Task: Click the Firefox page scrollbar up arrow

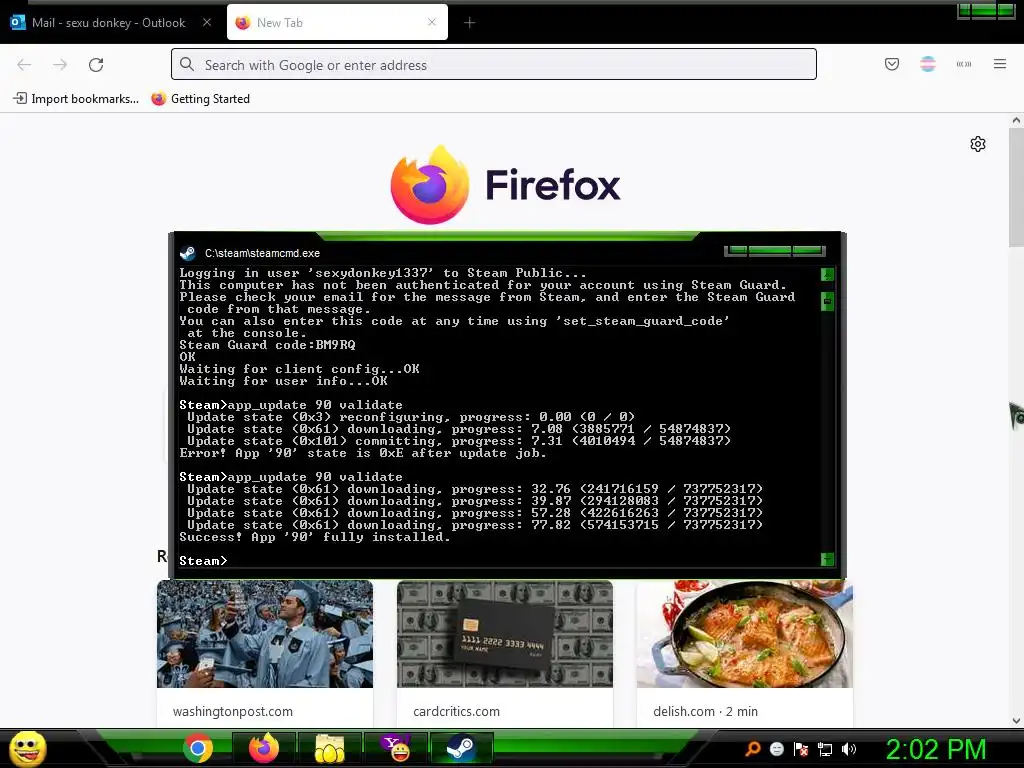Action: pos(1016,120)
